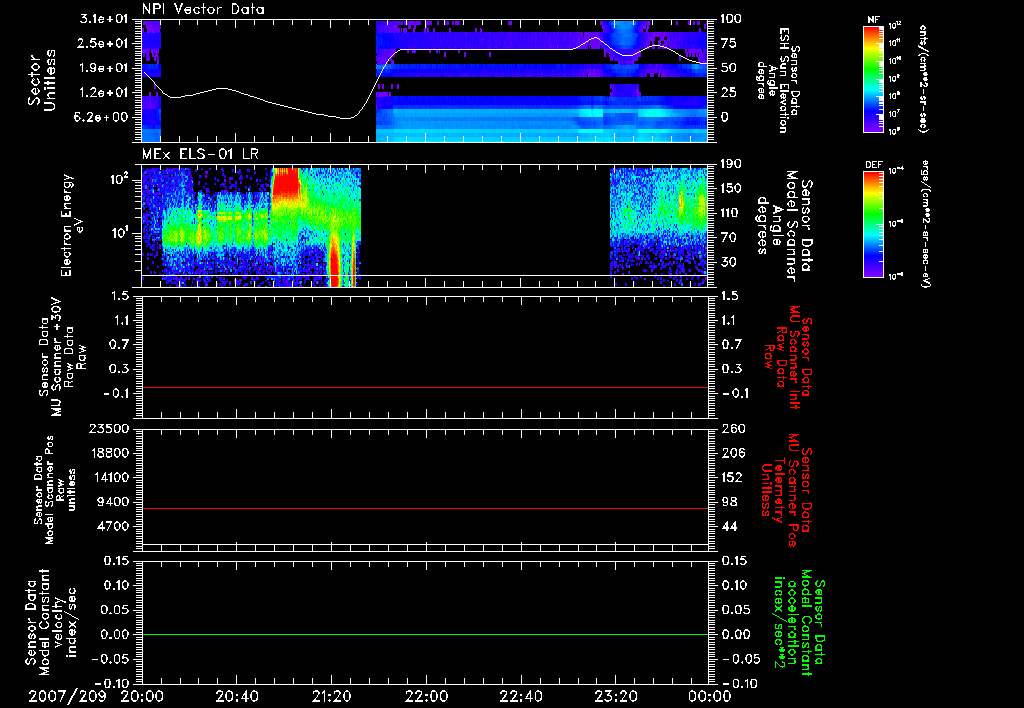Click the 20:00 time axis label
Viewport: 1024px width, 708px height.
[x=142, y=696]
